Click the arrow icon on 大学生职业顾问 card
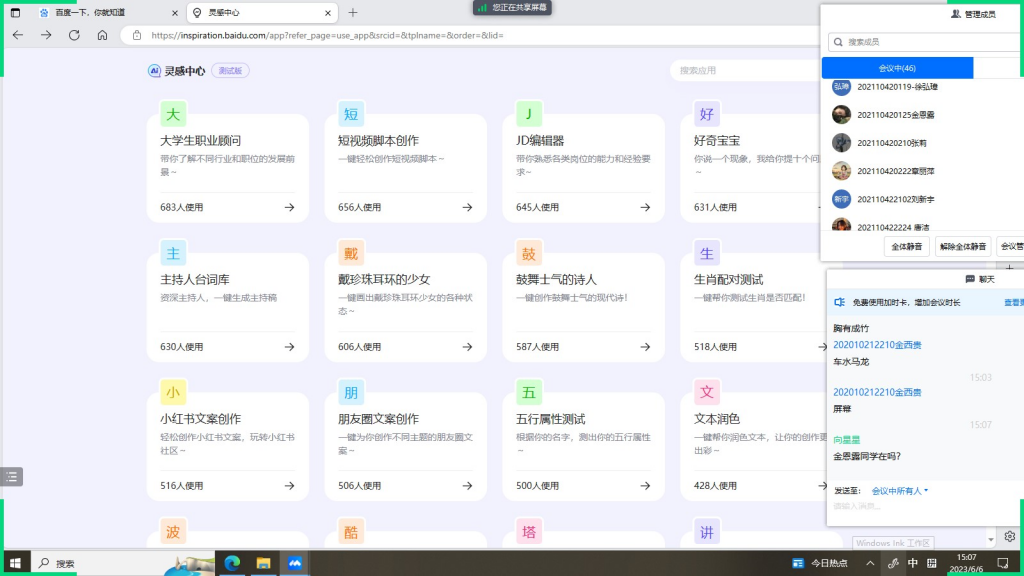Screen dimensions: 1024x576 click(x=289, y=207)
